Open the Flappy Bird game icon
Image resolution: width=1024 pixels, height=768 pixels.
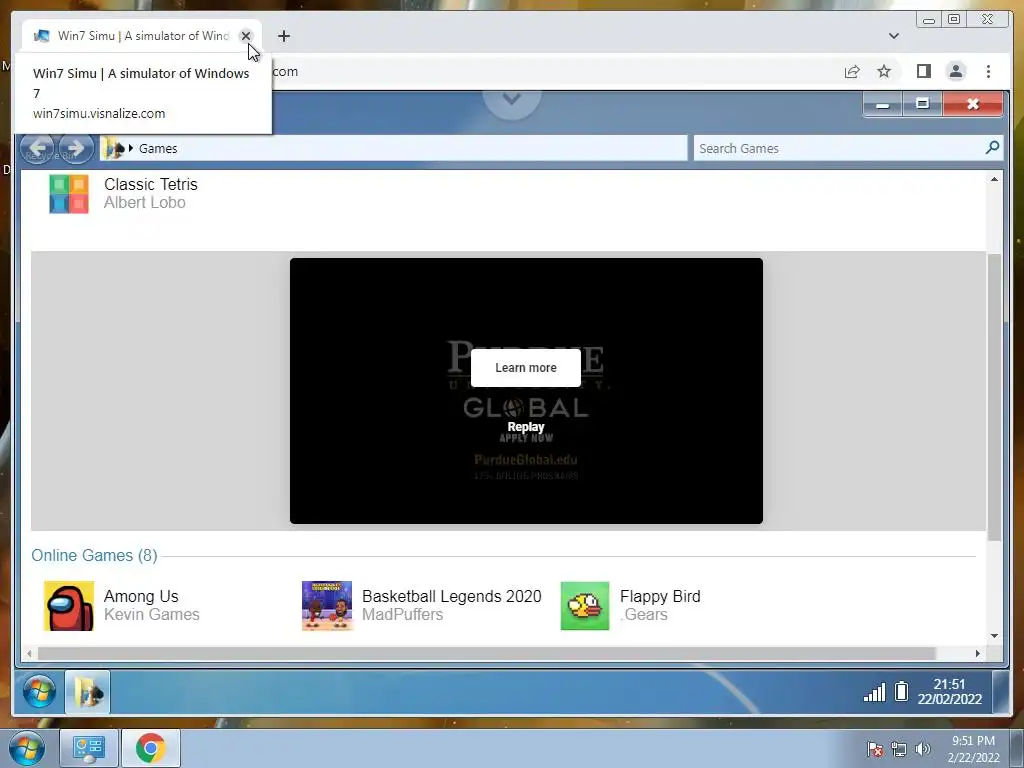(585, 606)
